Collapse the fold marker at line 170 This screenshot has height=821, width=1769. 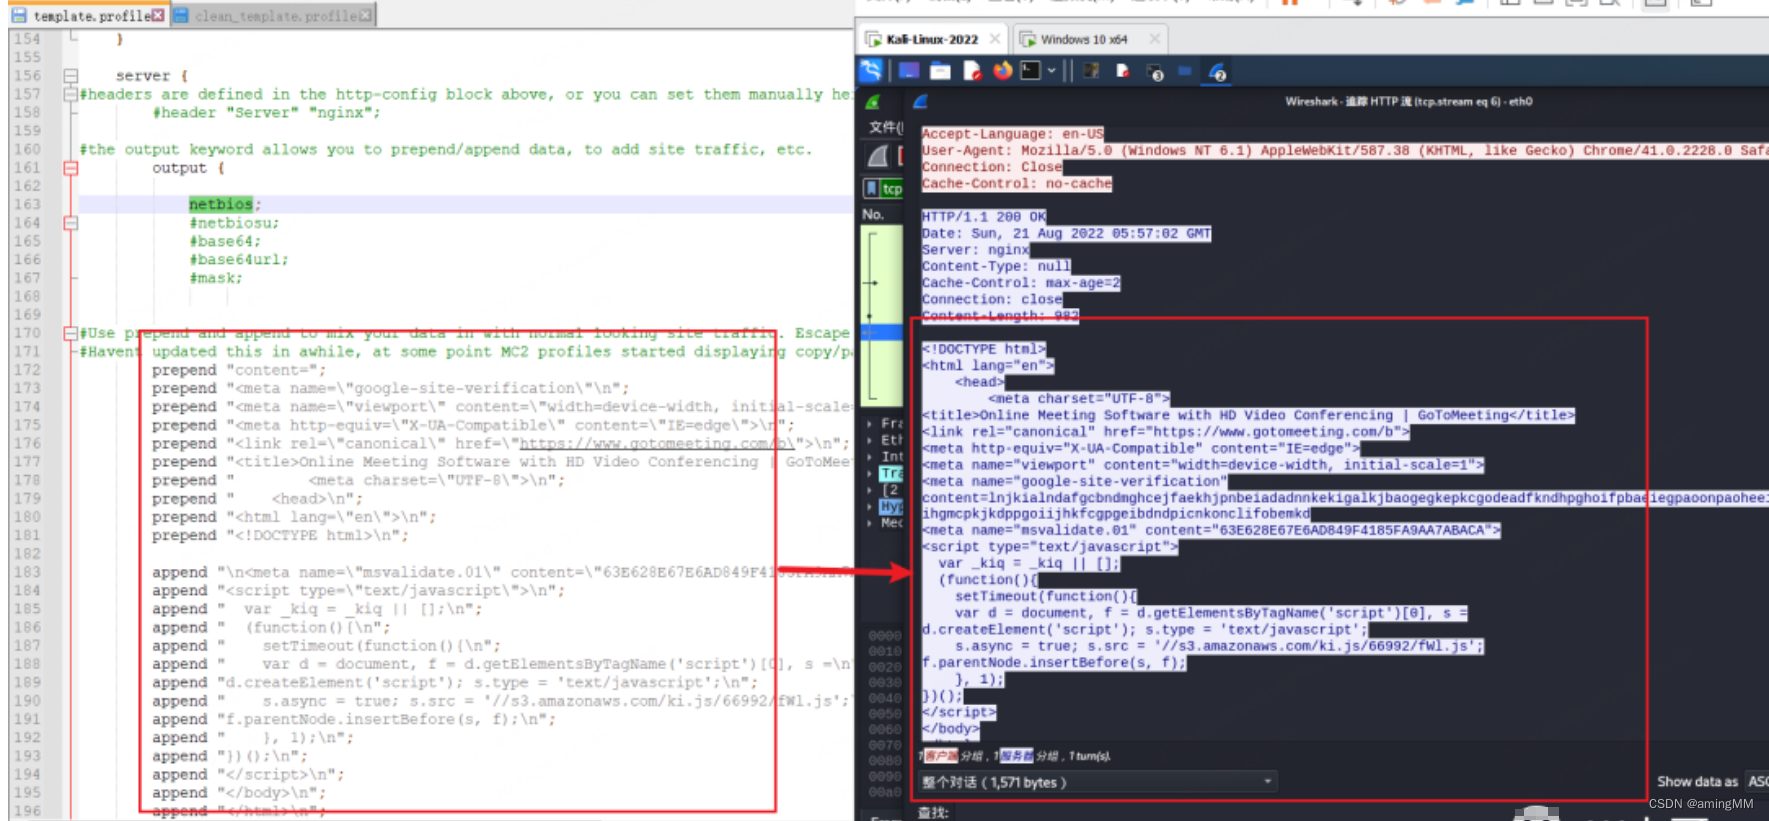(x=71, y=333)
